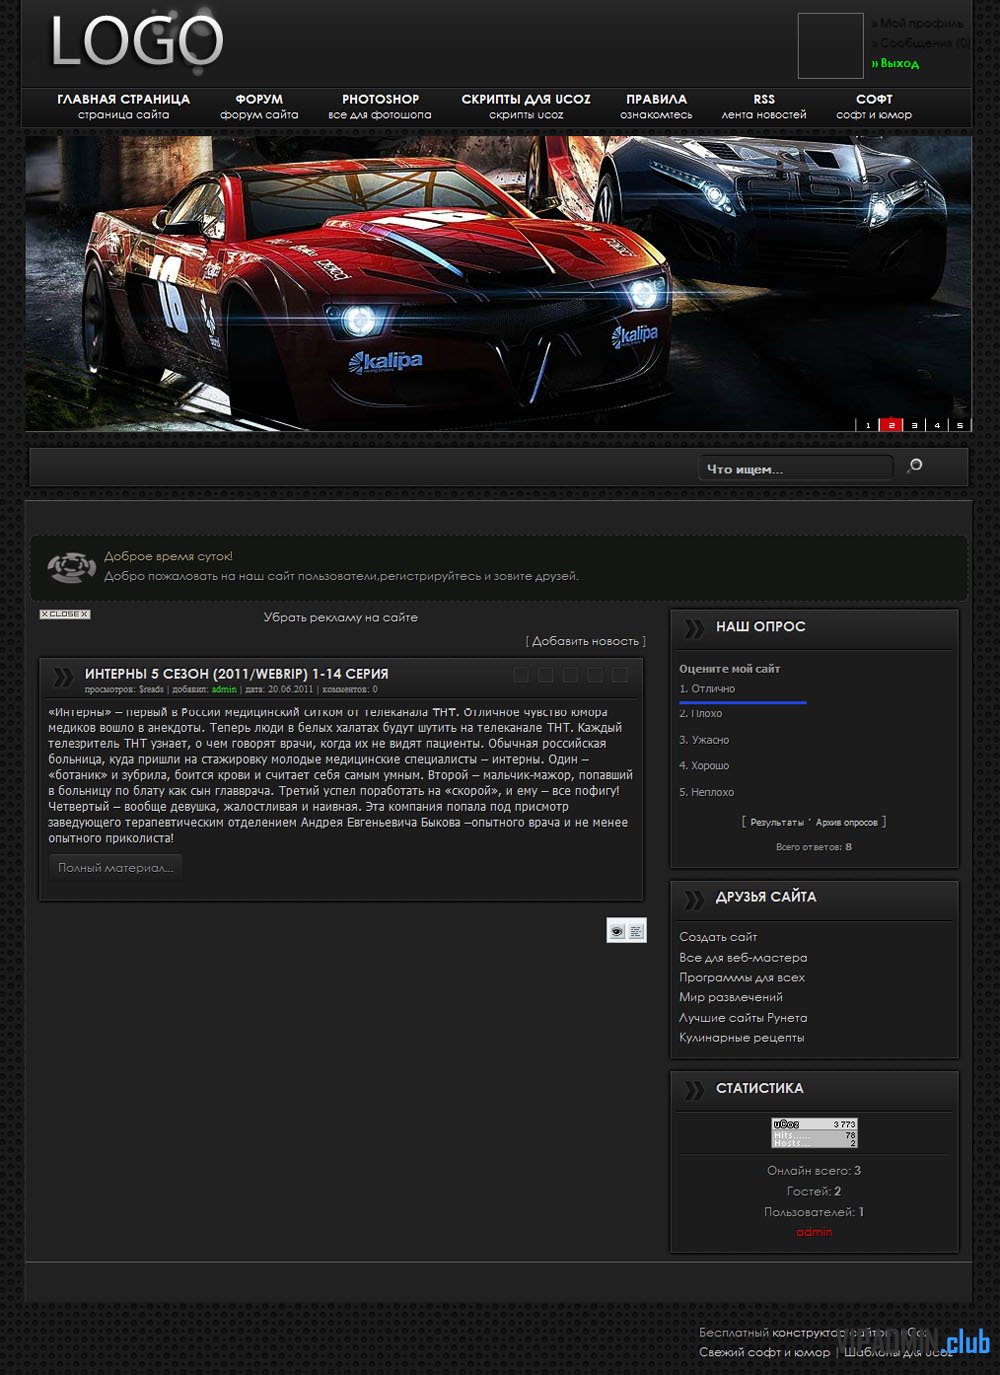Select poll option 2. Плохо
1000x1375 pixels.
pyautogui.click(x=701, y=713)
